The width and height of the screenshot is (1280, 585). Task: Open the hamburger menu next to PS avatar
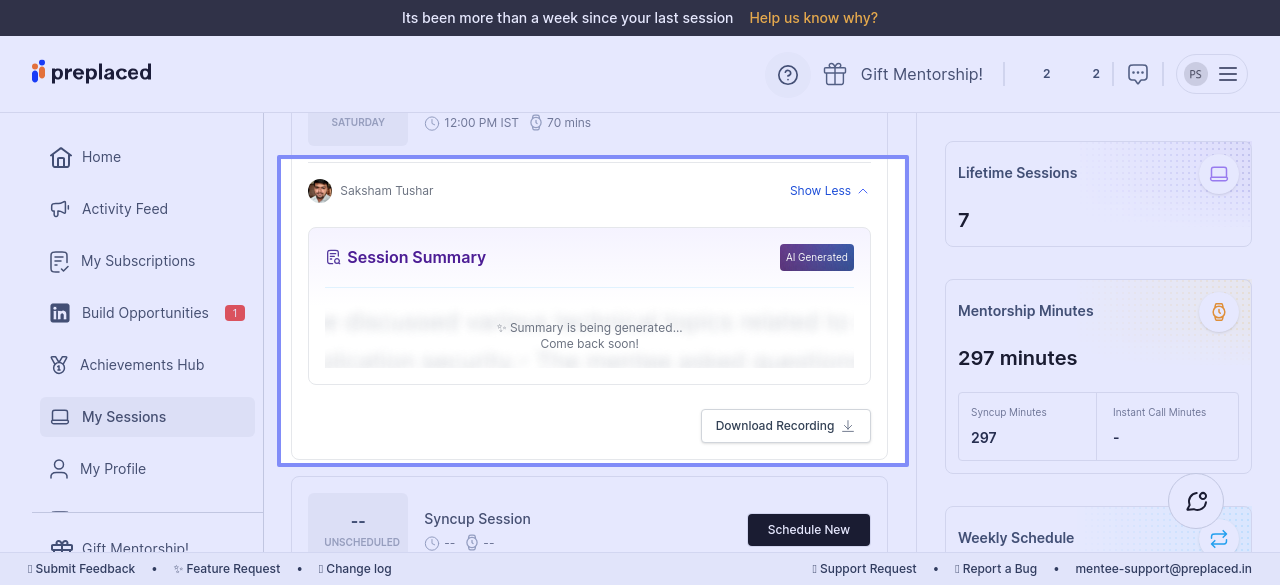click(1228, 74)
